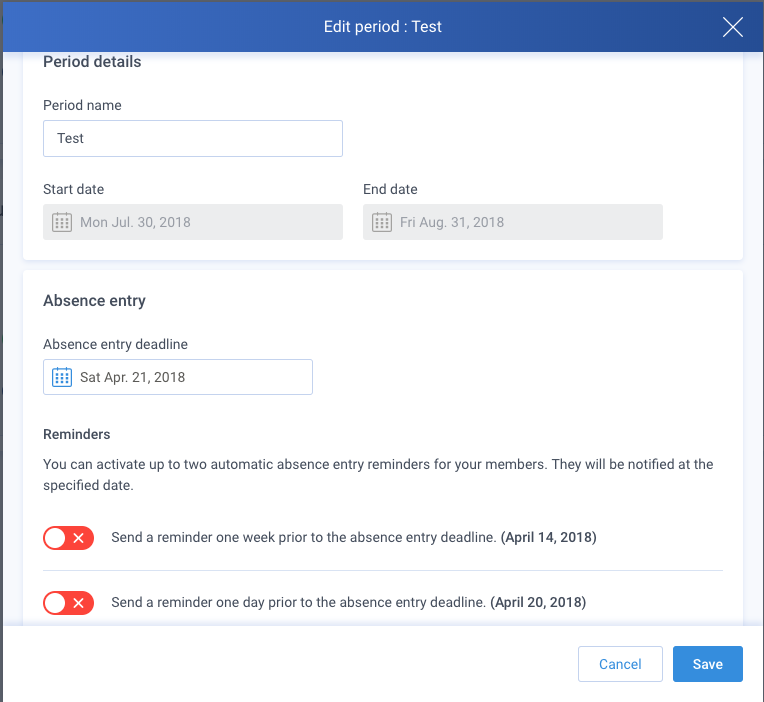Click the April 14, 2018 reminder date text
Viewport: 764px width, 702px height.
[549, 537]
